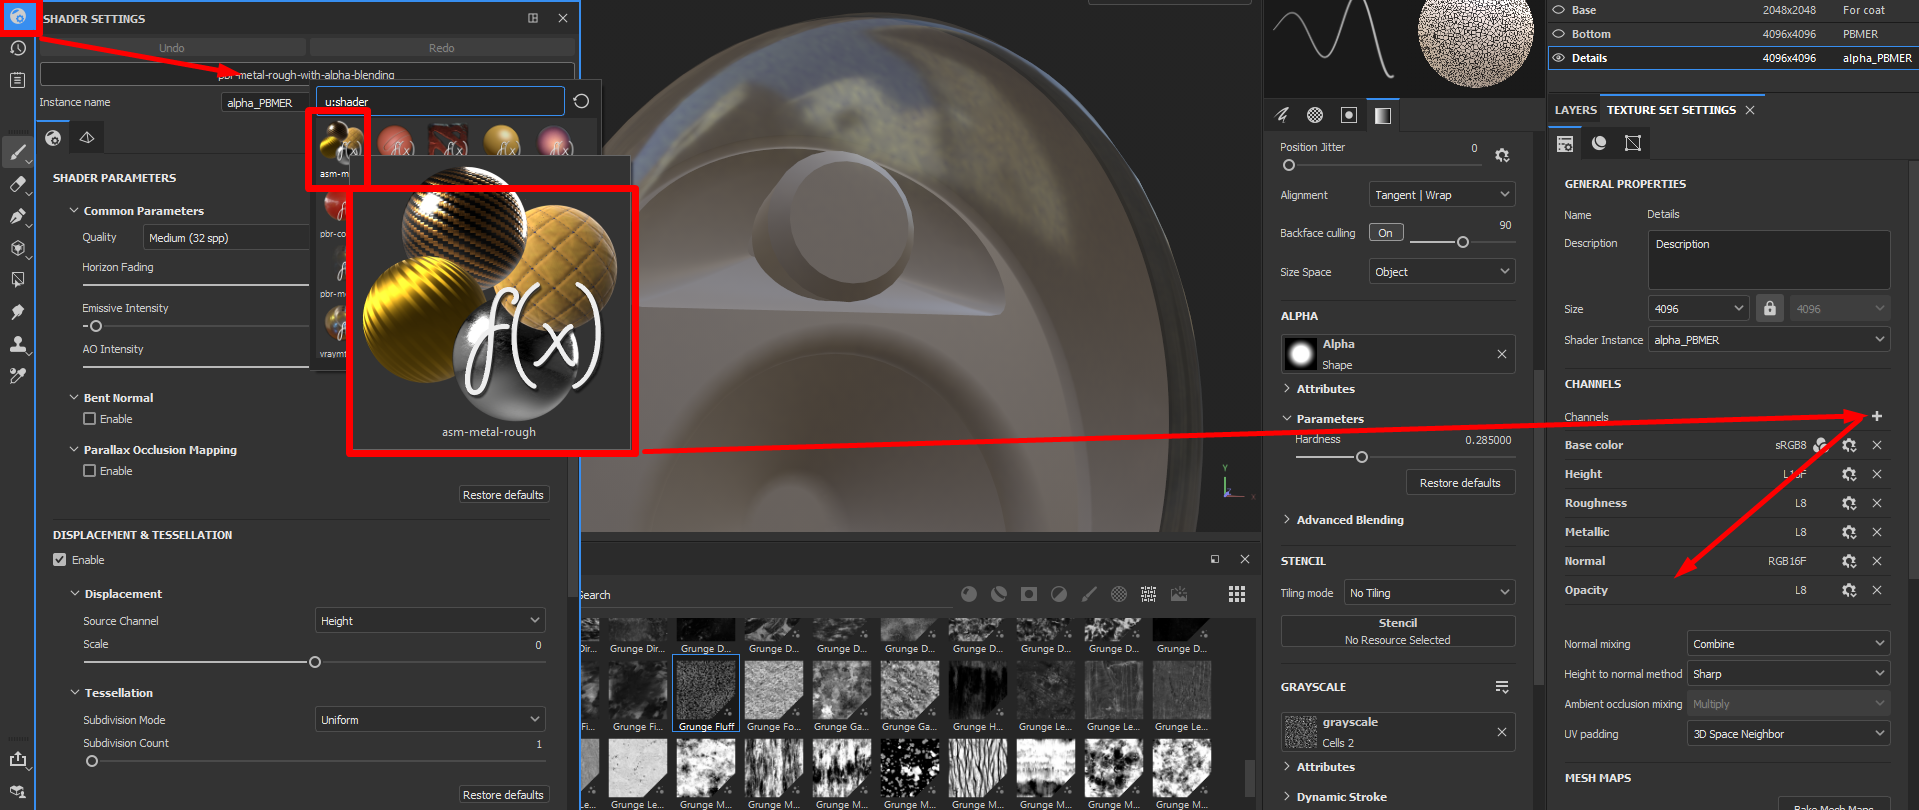Open Position Jitter settings gear
Screen dimensions: 1919x810
(x=1502, y=155)
